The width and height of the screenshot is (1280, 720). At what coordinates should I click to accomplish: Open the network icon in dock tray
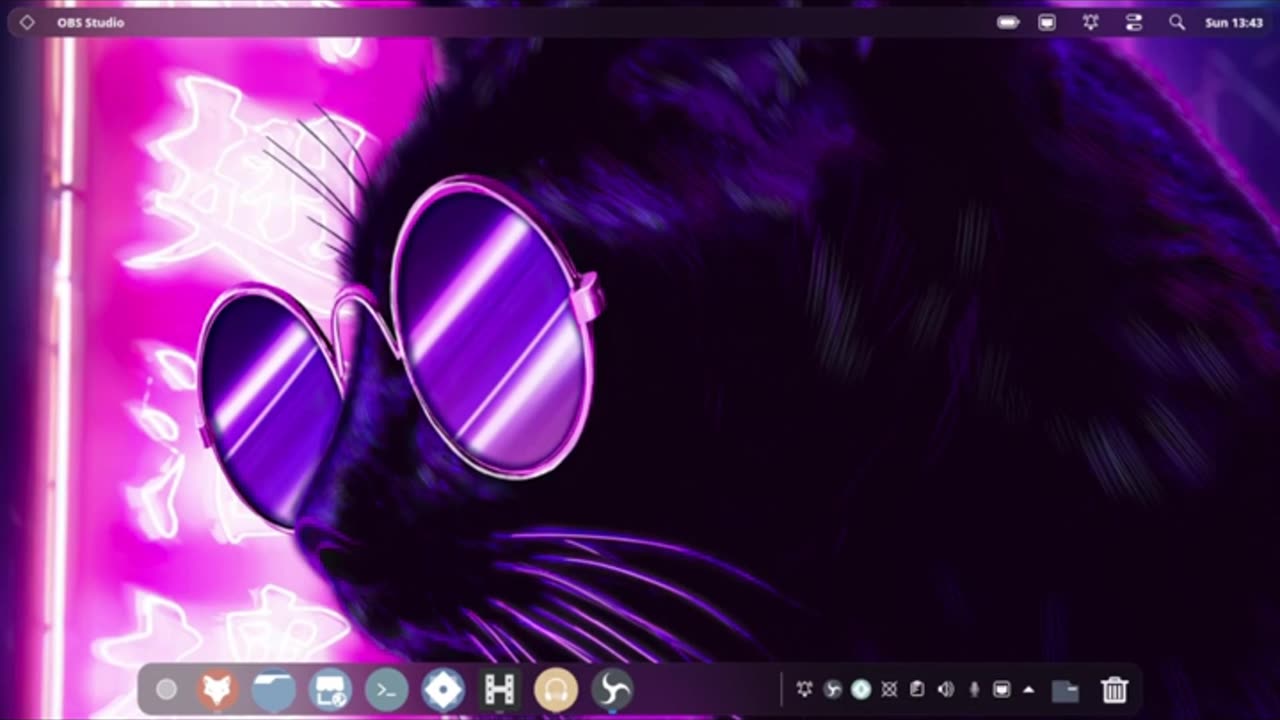(x=1001, y=689)
